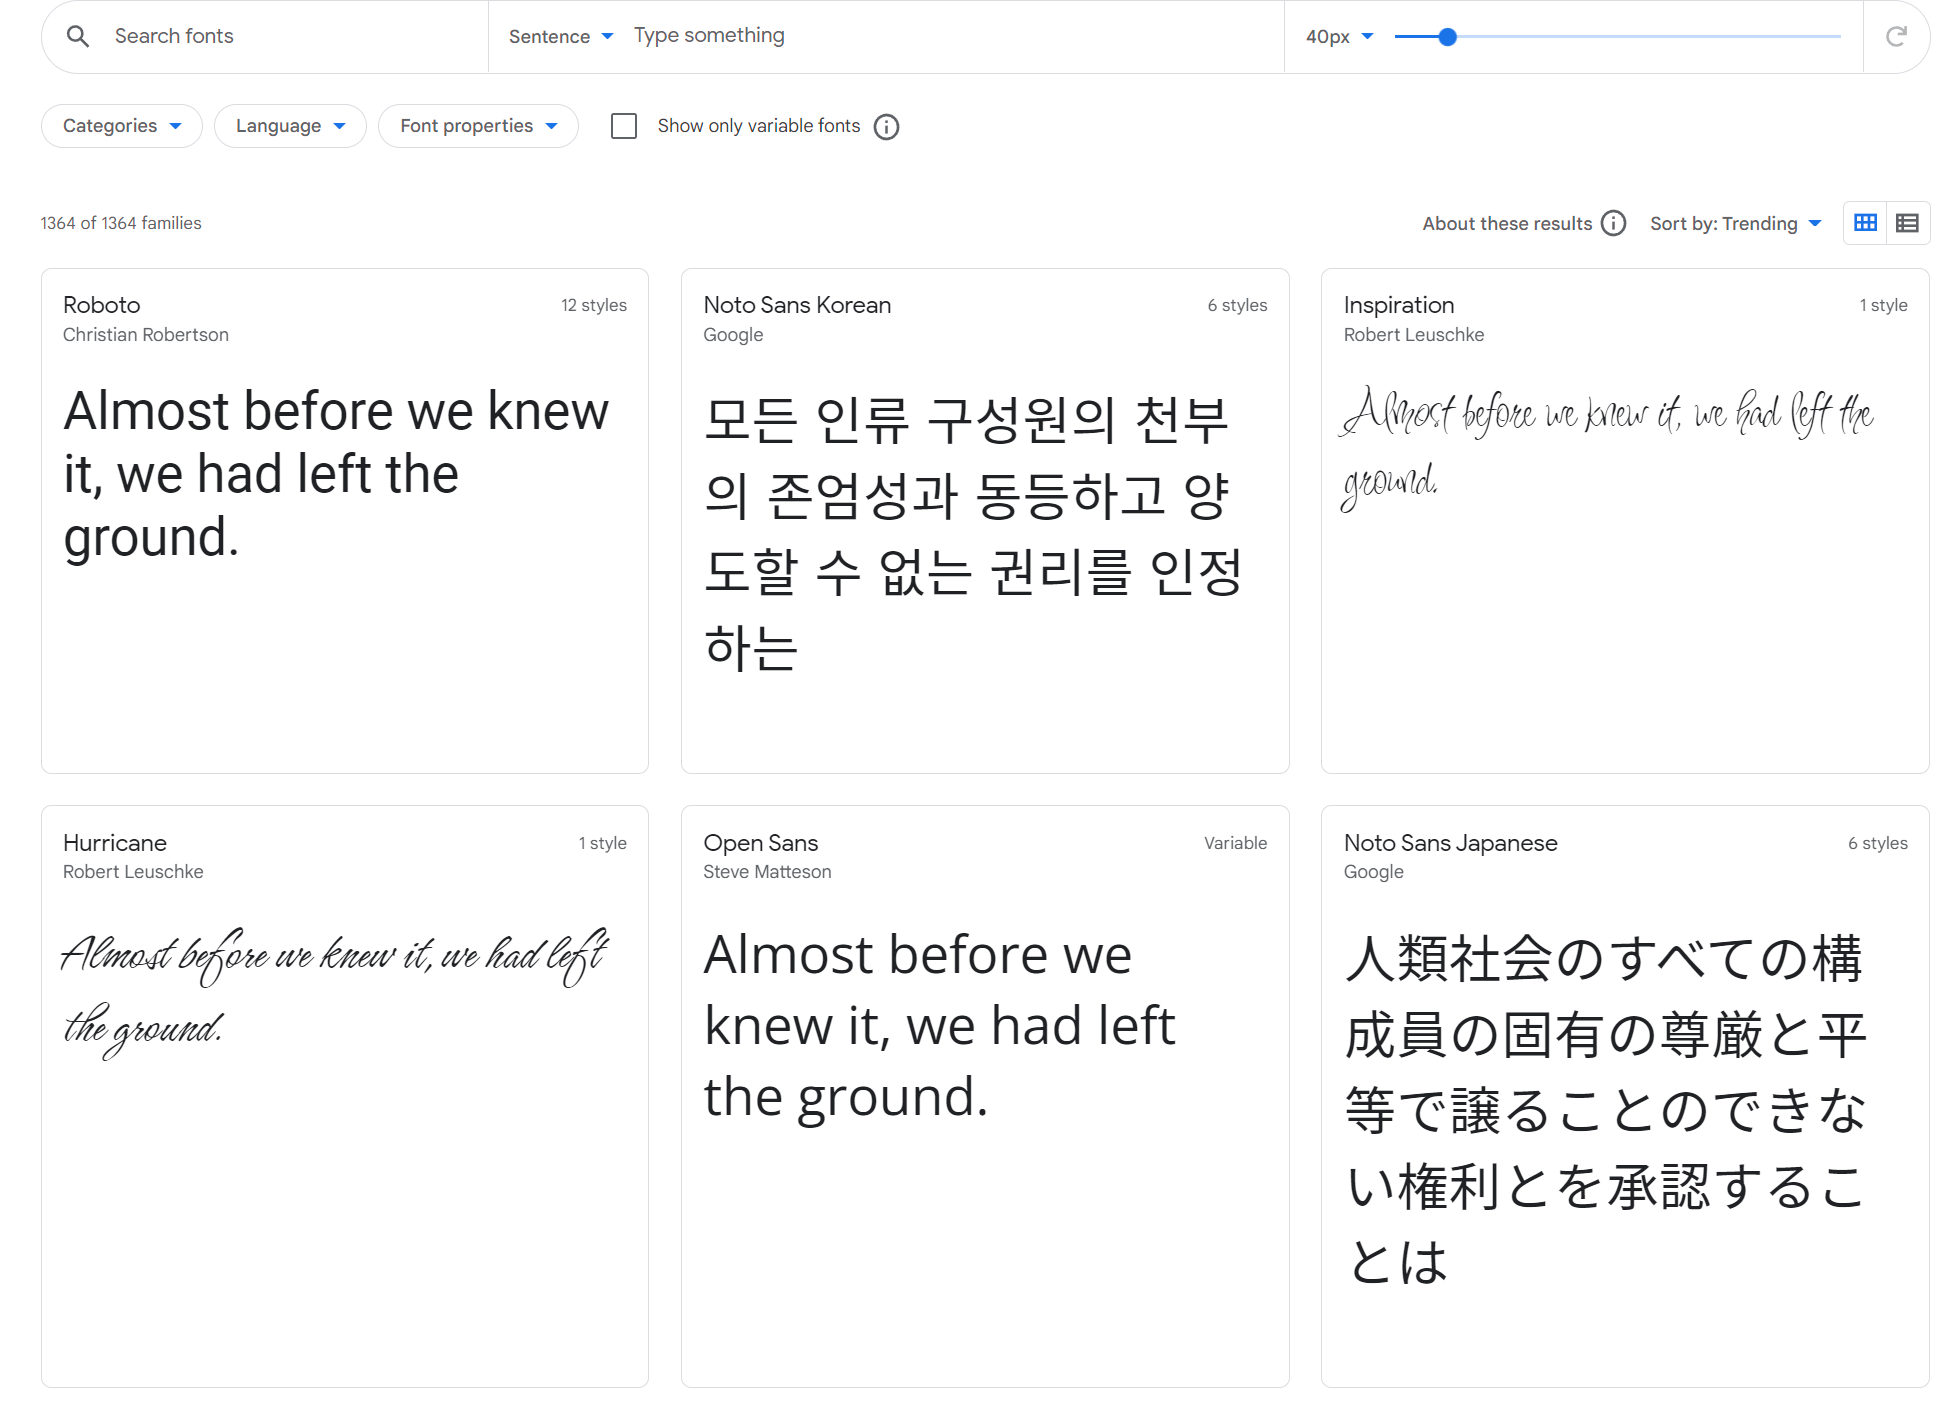Switch to list view layout

point(1907,223)
